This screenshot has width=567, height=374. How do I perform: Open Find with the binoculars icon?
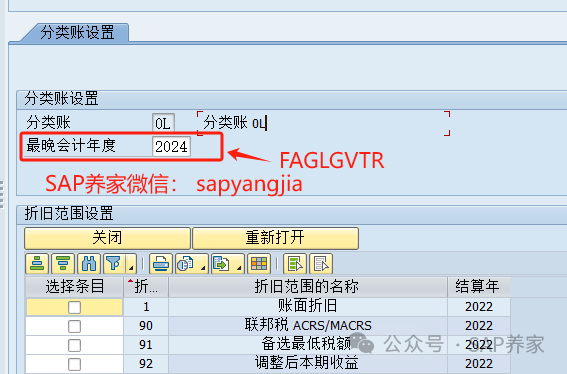(89, 264)
